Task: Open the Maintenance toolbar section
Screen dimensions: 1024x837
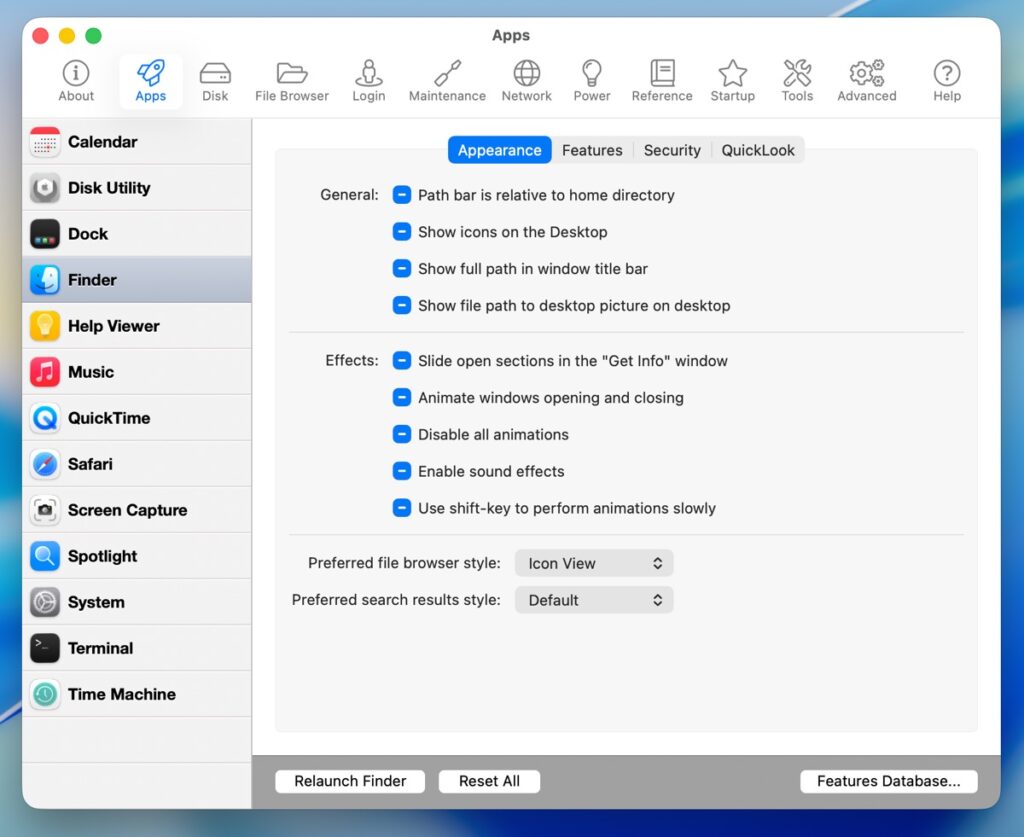Action: [x=447, y=81]
